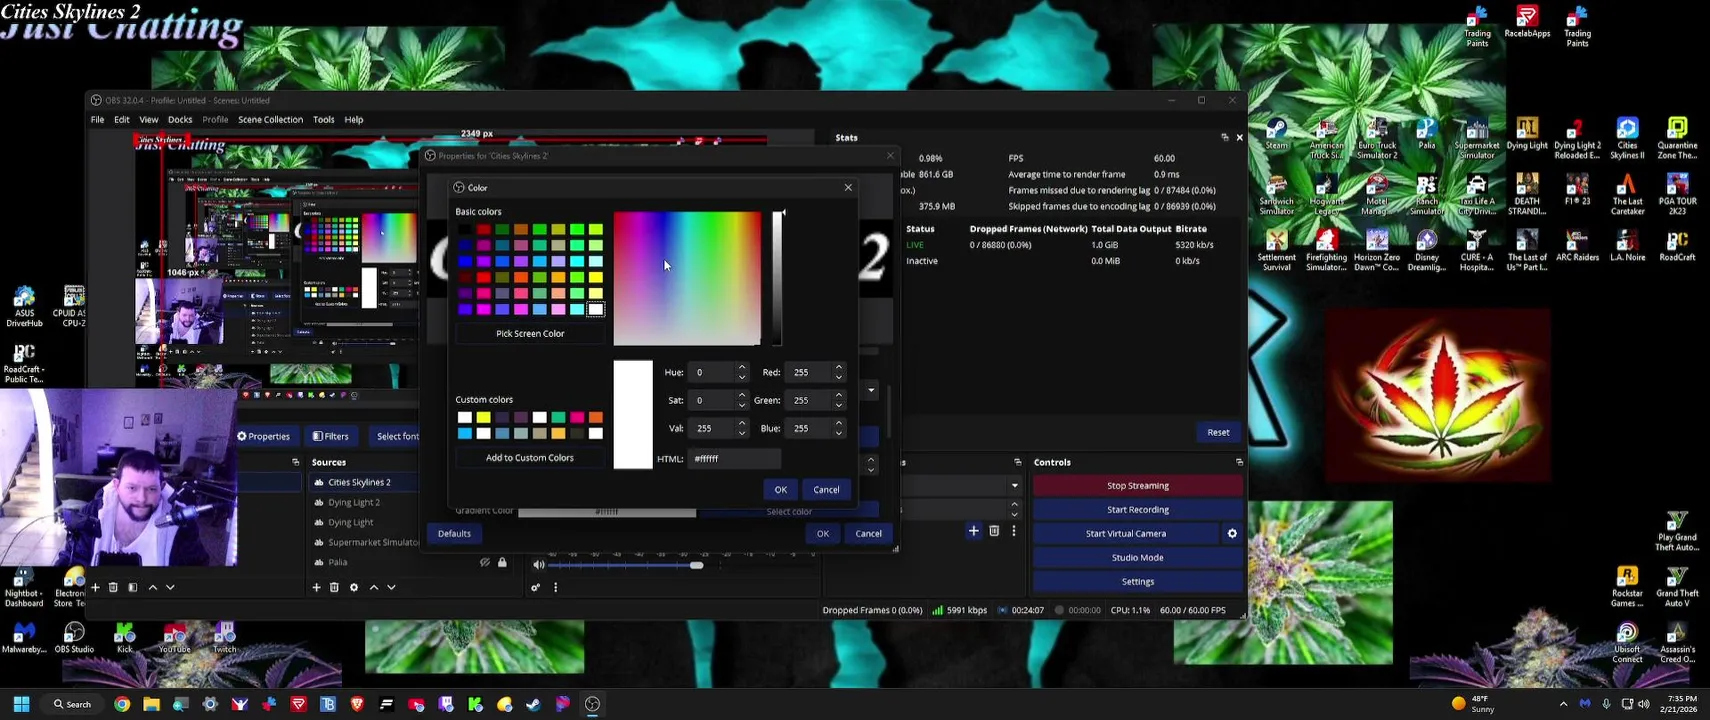1710x720 pixels.
Task: Open ARC Raiders desktop shortcut
Action: [1577, 246]
